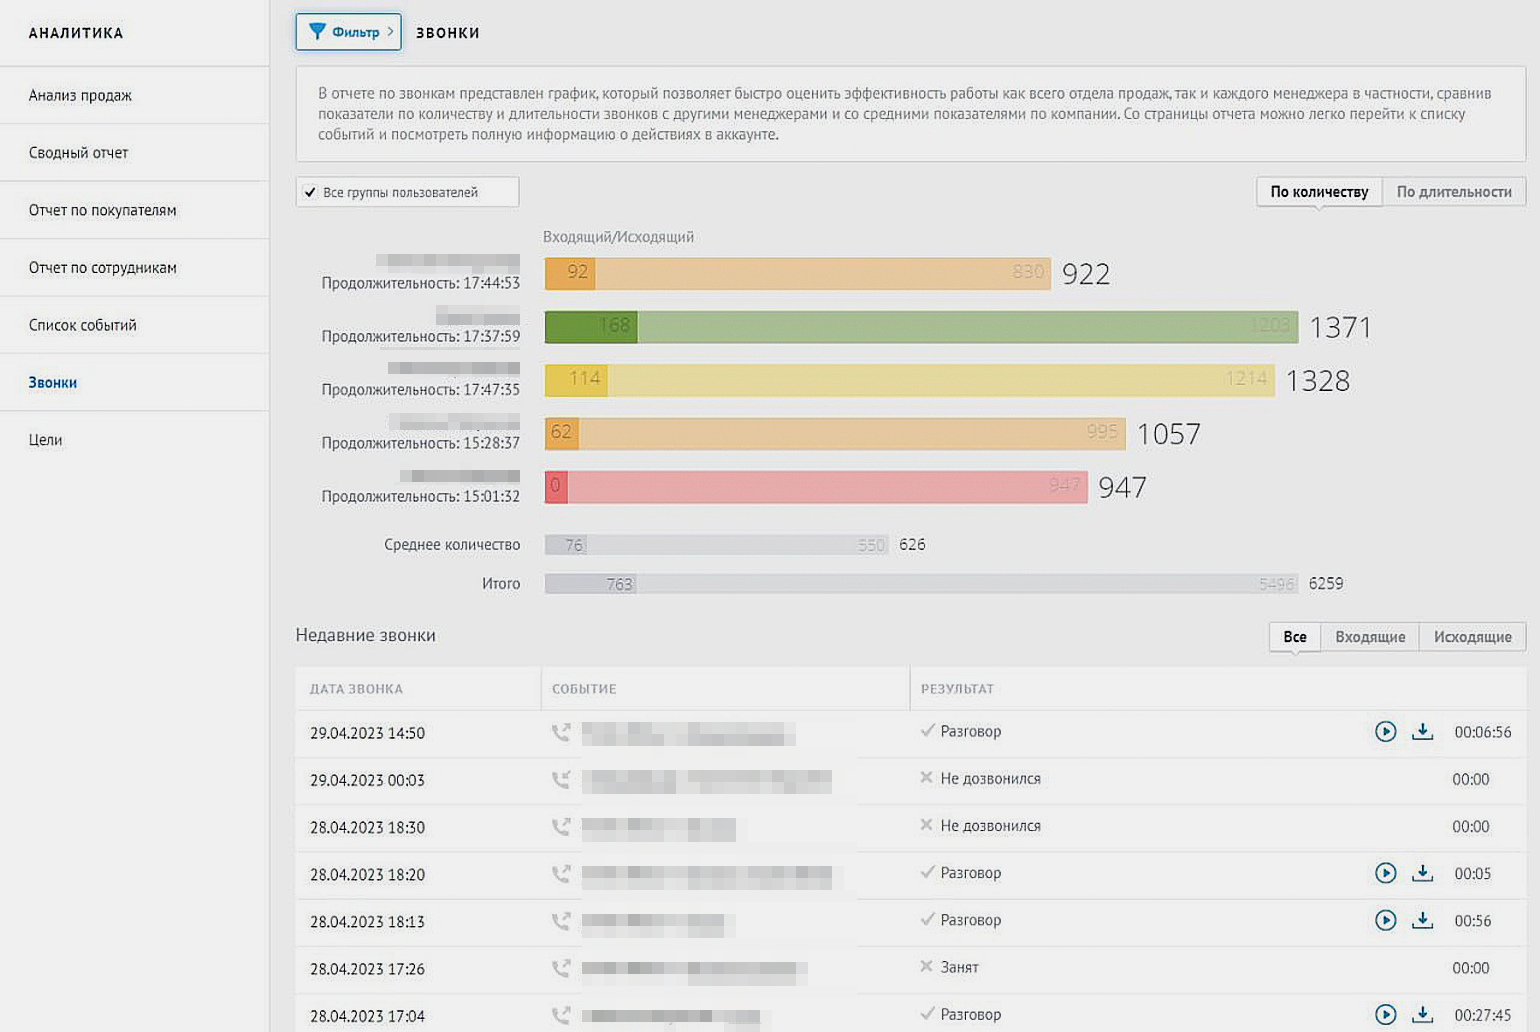Screen dimensions: 1540x1032
Task: Download recording of 28.04.2023 18:20 call
Action: pyautogui.click(x=1422, y=873)
